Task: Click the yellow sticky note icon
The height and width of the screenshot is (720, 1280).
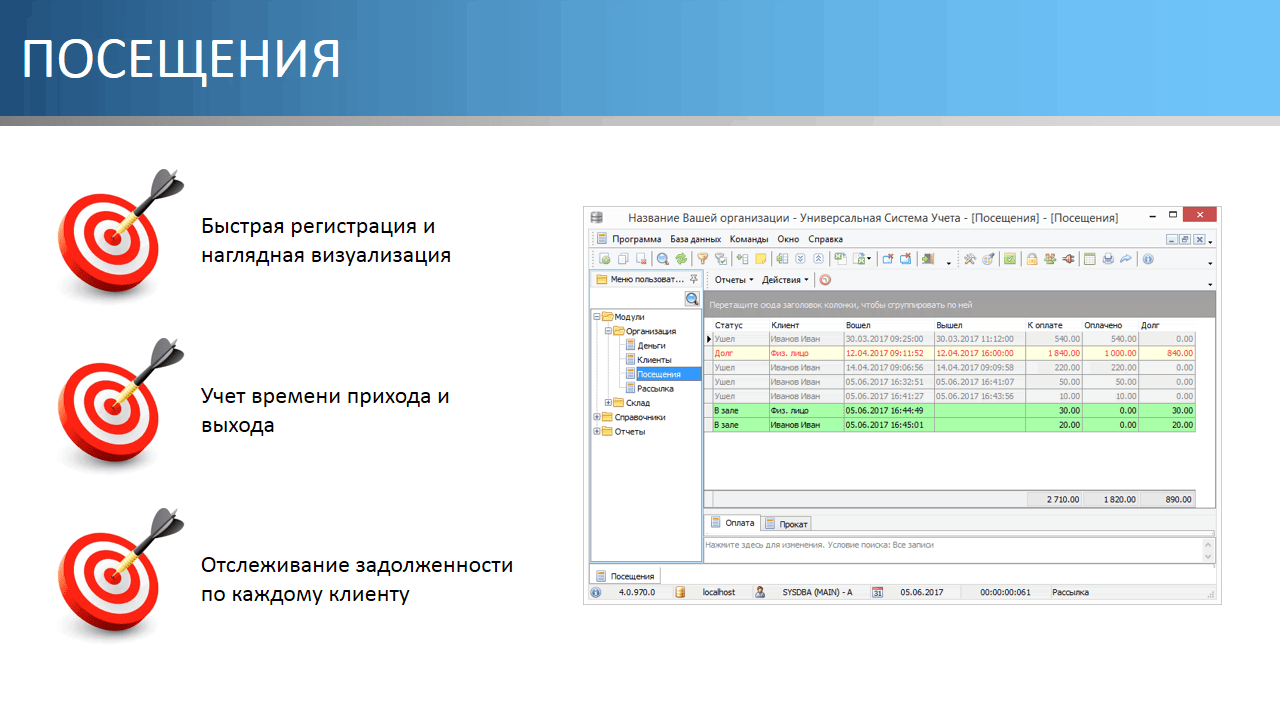Action: [760, 259]
